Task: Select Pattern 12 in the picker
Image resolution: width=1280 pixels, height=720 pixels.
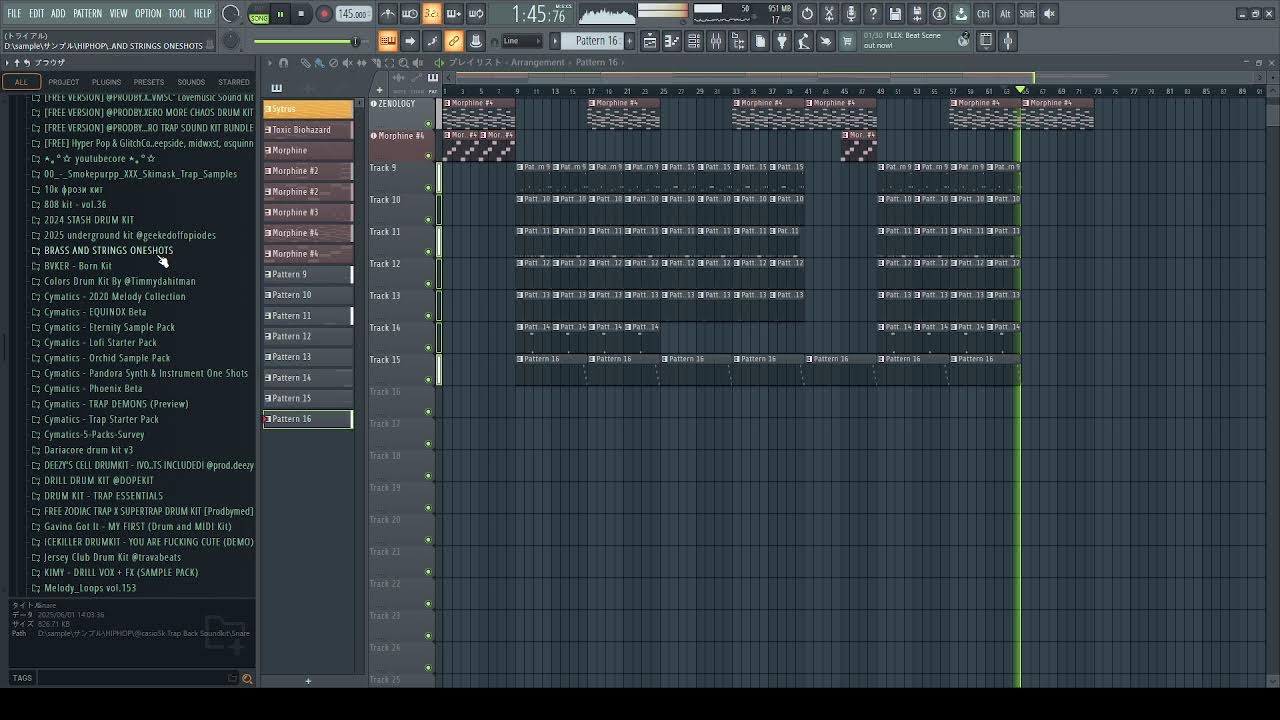Action: tap(308, 336)
